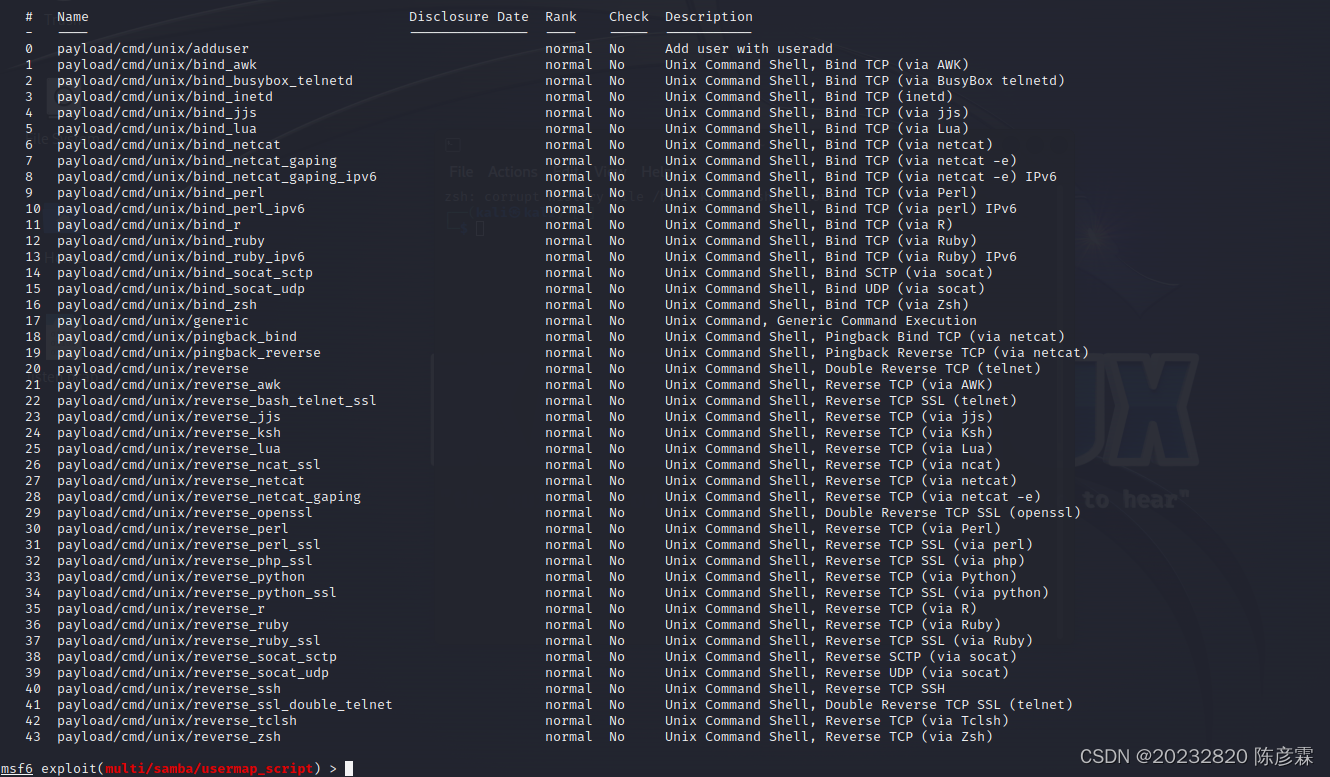Select 'Pingback Bind TCP (via netcat)' description
Screen dimensions: 1330x777
[x=945, y=337]
